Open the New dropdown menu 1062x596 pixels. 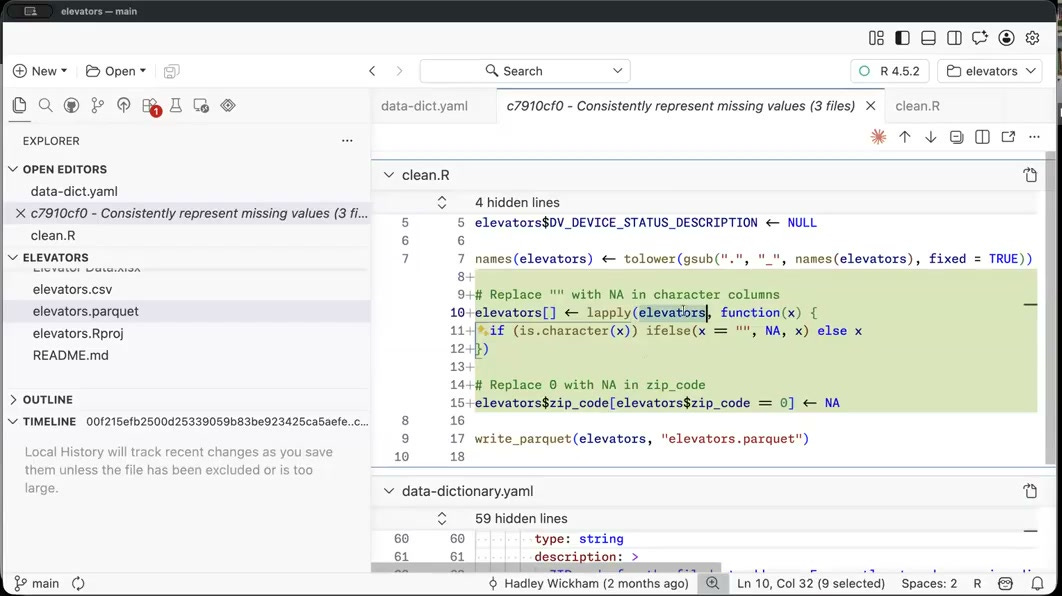(x=41, y=71)
